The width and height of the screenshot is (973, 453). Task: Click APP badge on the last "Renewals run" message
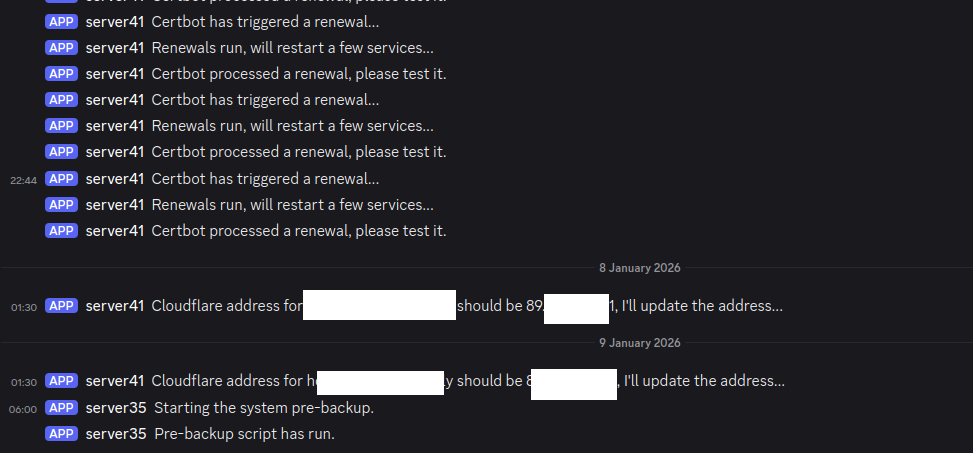pos(61,205)
